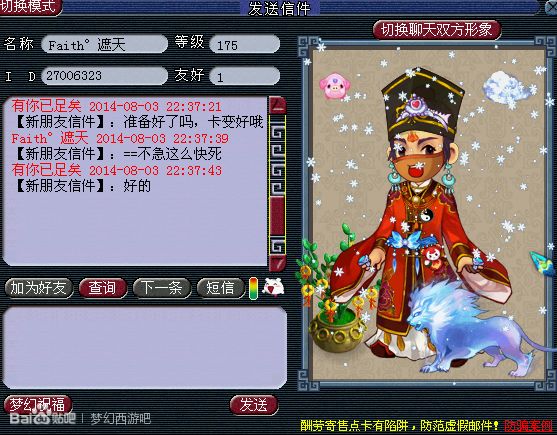Click the 加为好友 add friend button
557x435 pixels.
[38, 288]
